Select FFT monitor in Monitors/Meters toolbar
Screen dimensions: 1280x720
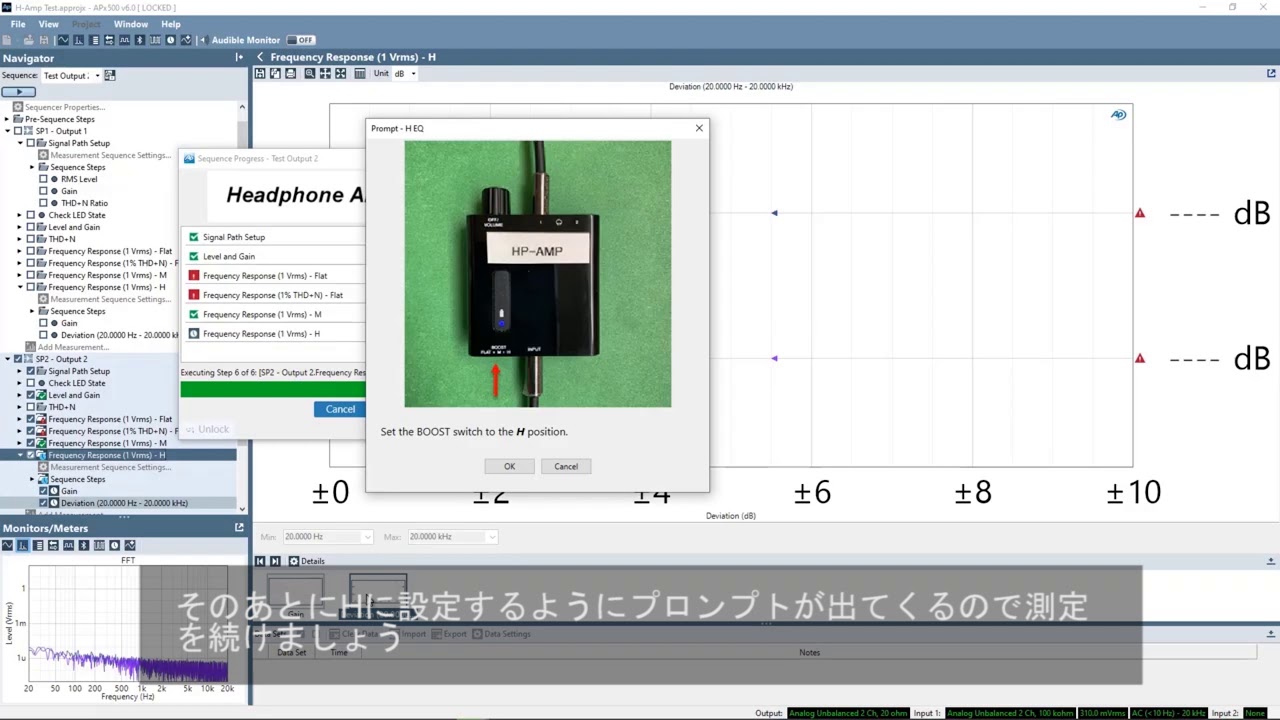(22, 545)
